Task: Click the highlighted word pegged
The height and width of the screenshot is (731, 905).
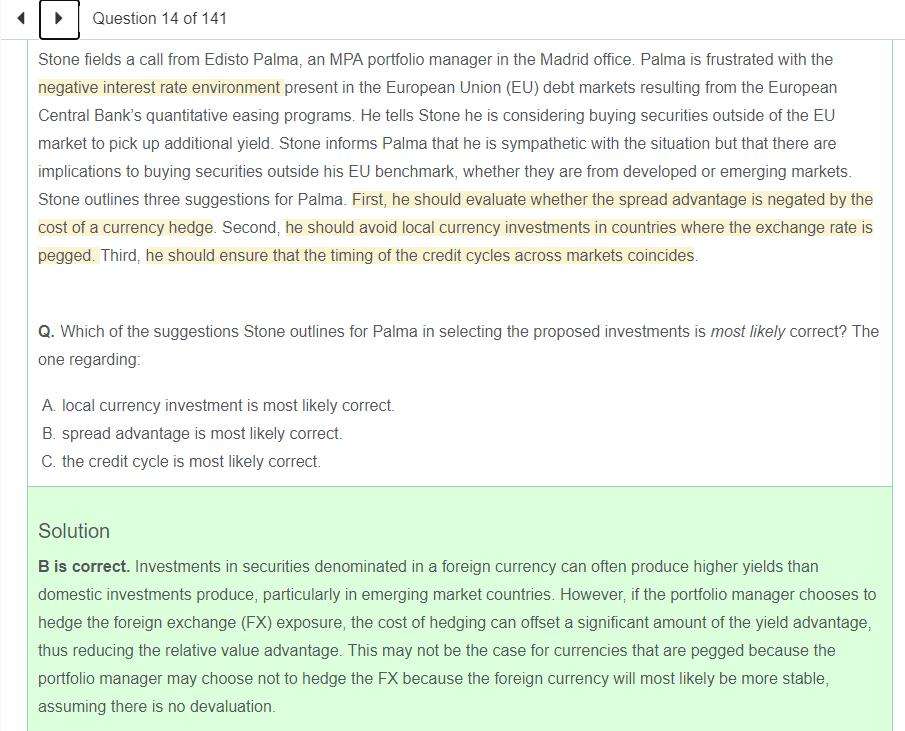Action: click(66, 256)
